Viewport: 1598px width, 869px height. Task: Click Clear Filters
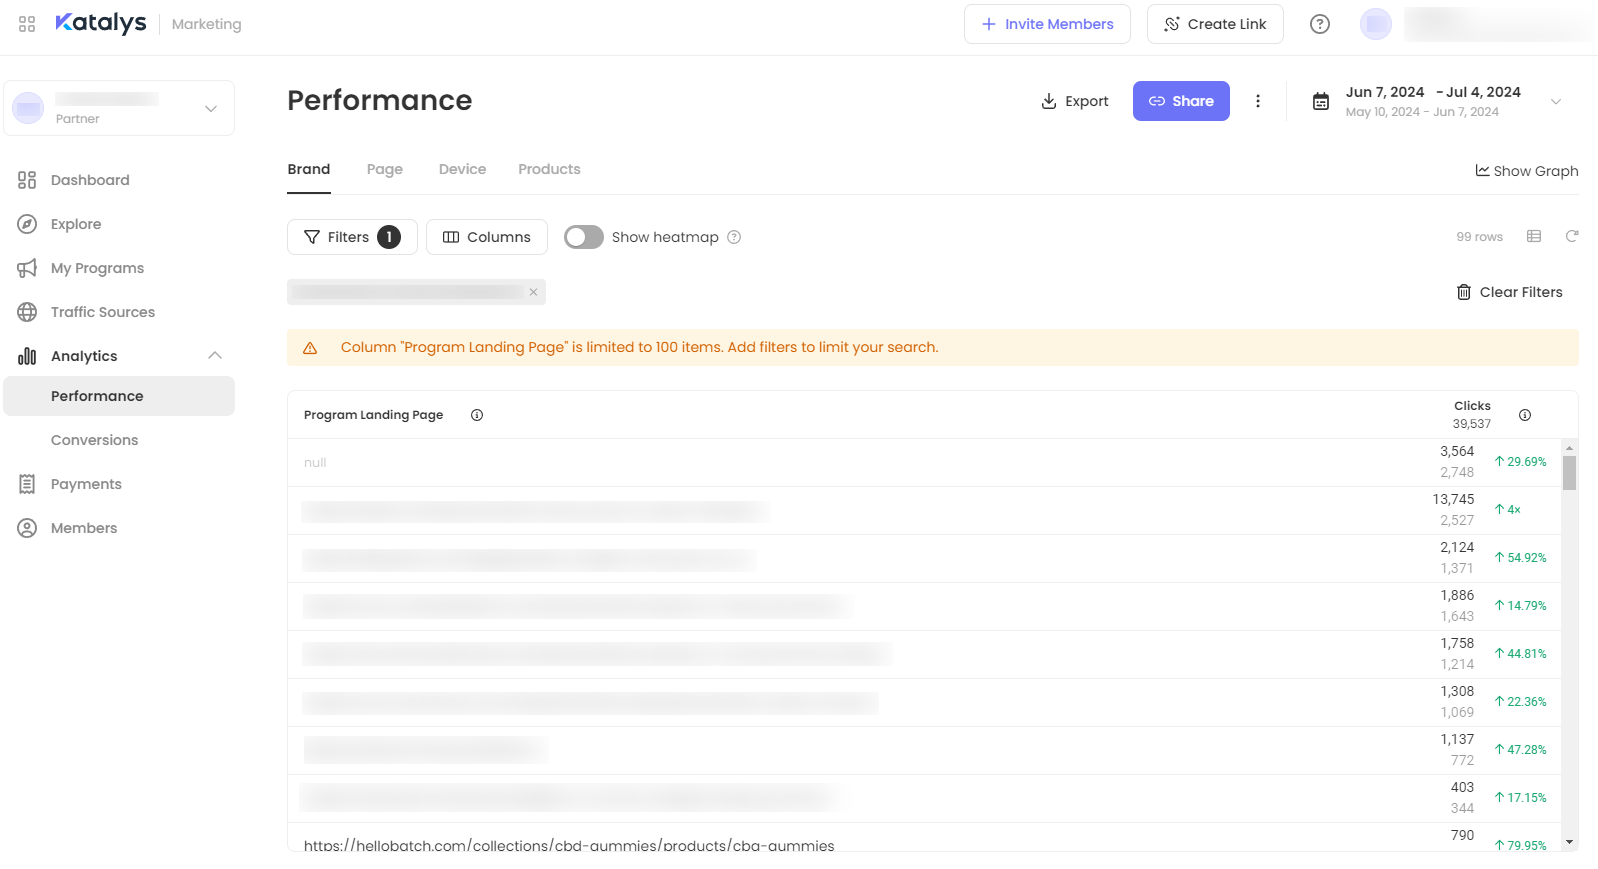pyautogui.click(x=1510, y=292)
